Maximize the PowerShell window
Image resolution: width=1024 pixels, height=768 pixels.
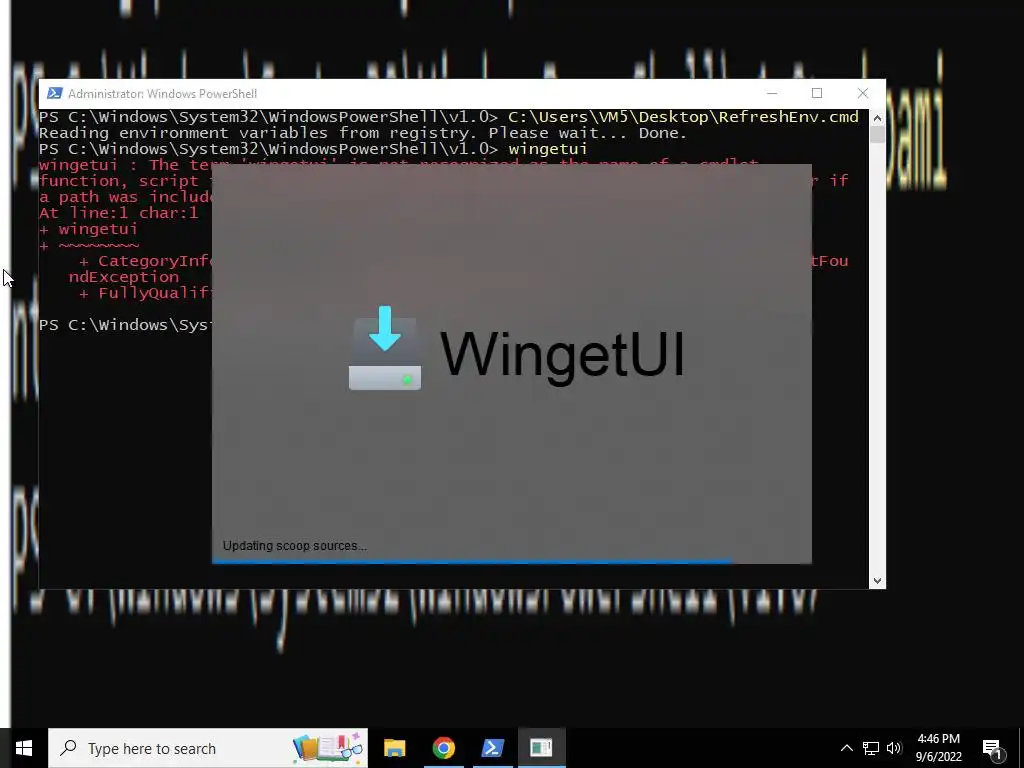pos(817,93)
